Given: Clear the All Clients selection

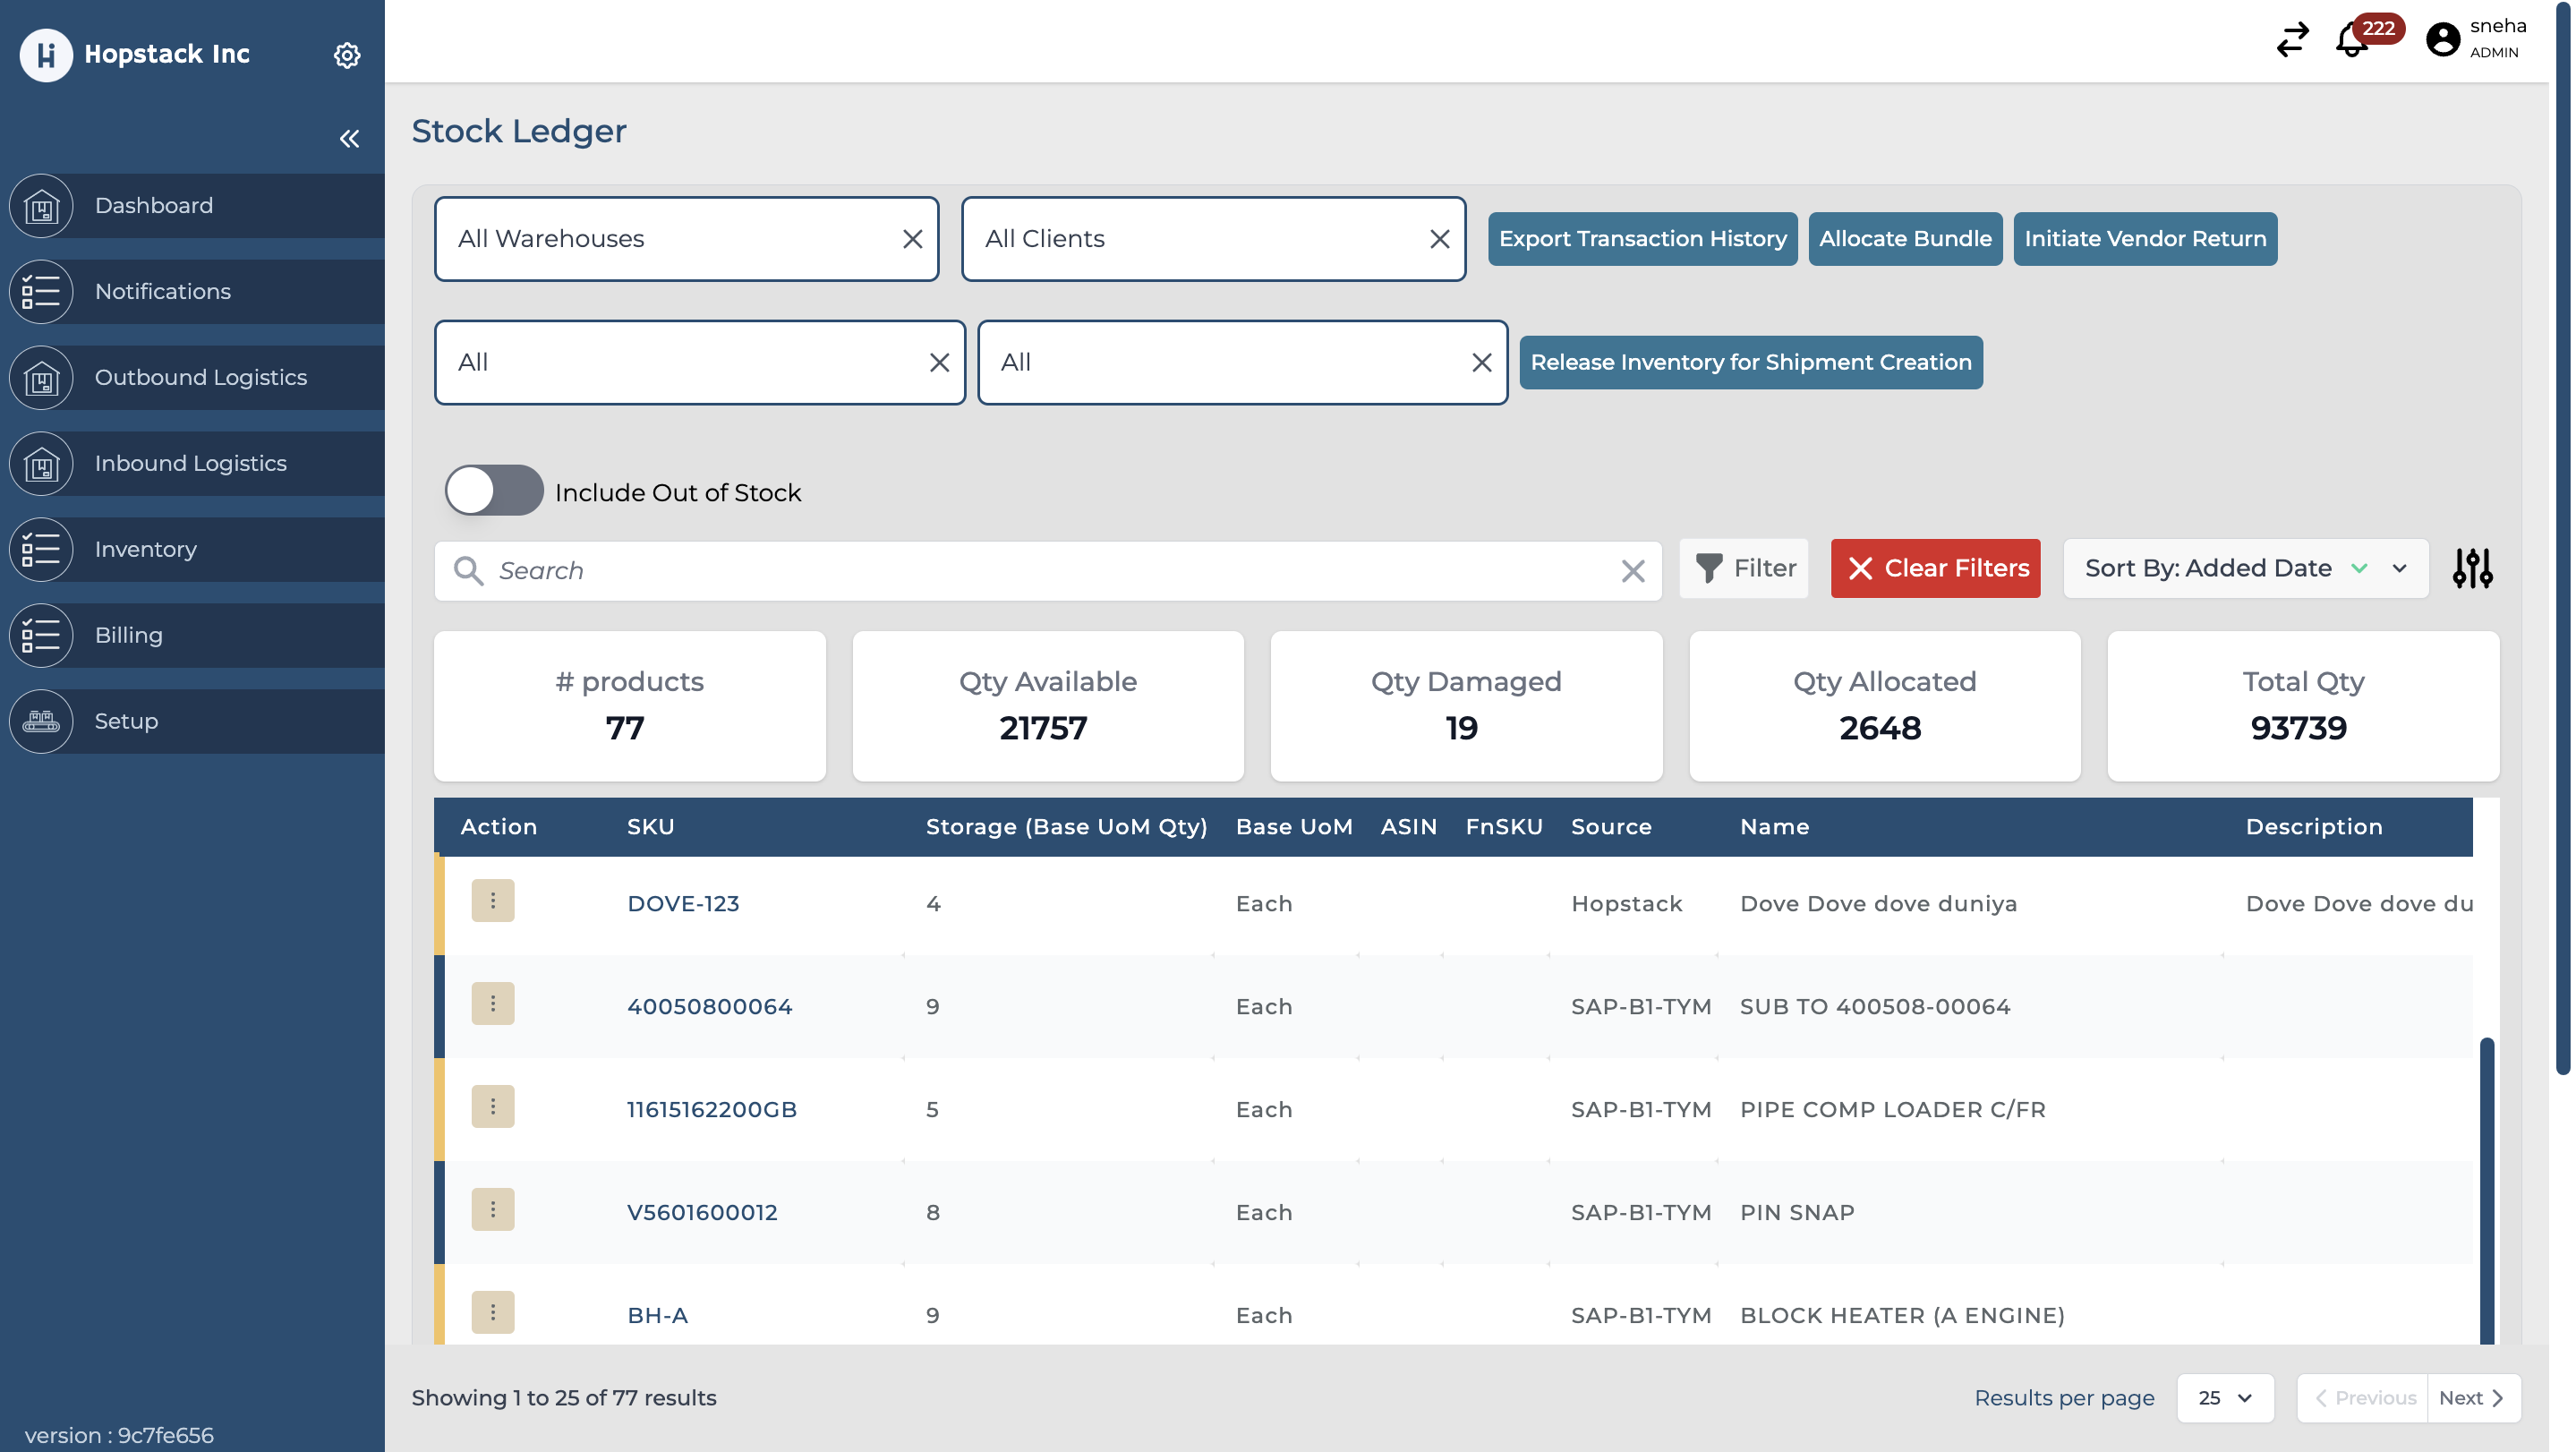Looking at the screenshot, I should [1439, 239].
